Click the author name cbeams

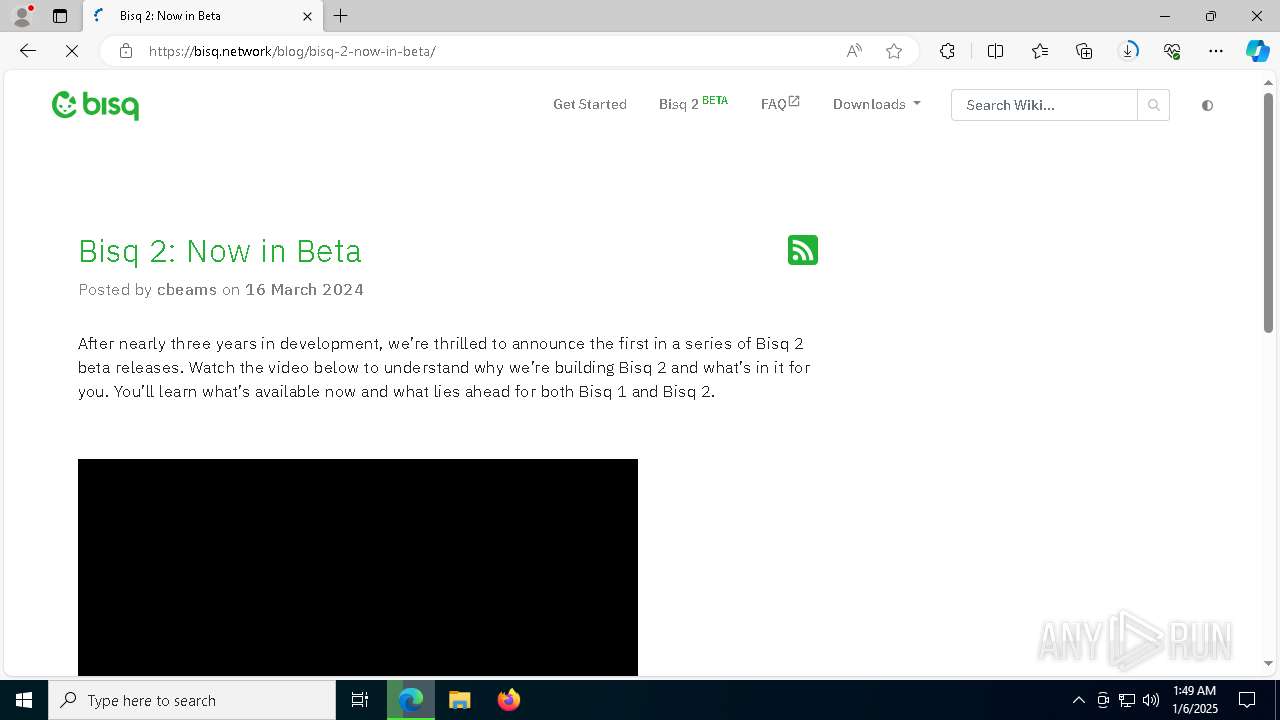[x=187, y=289]
